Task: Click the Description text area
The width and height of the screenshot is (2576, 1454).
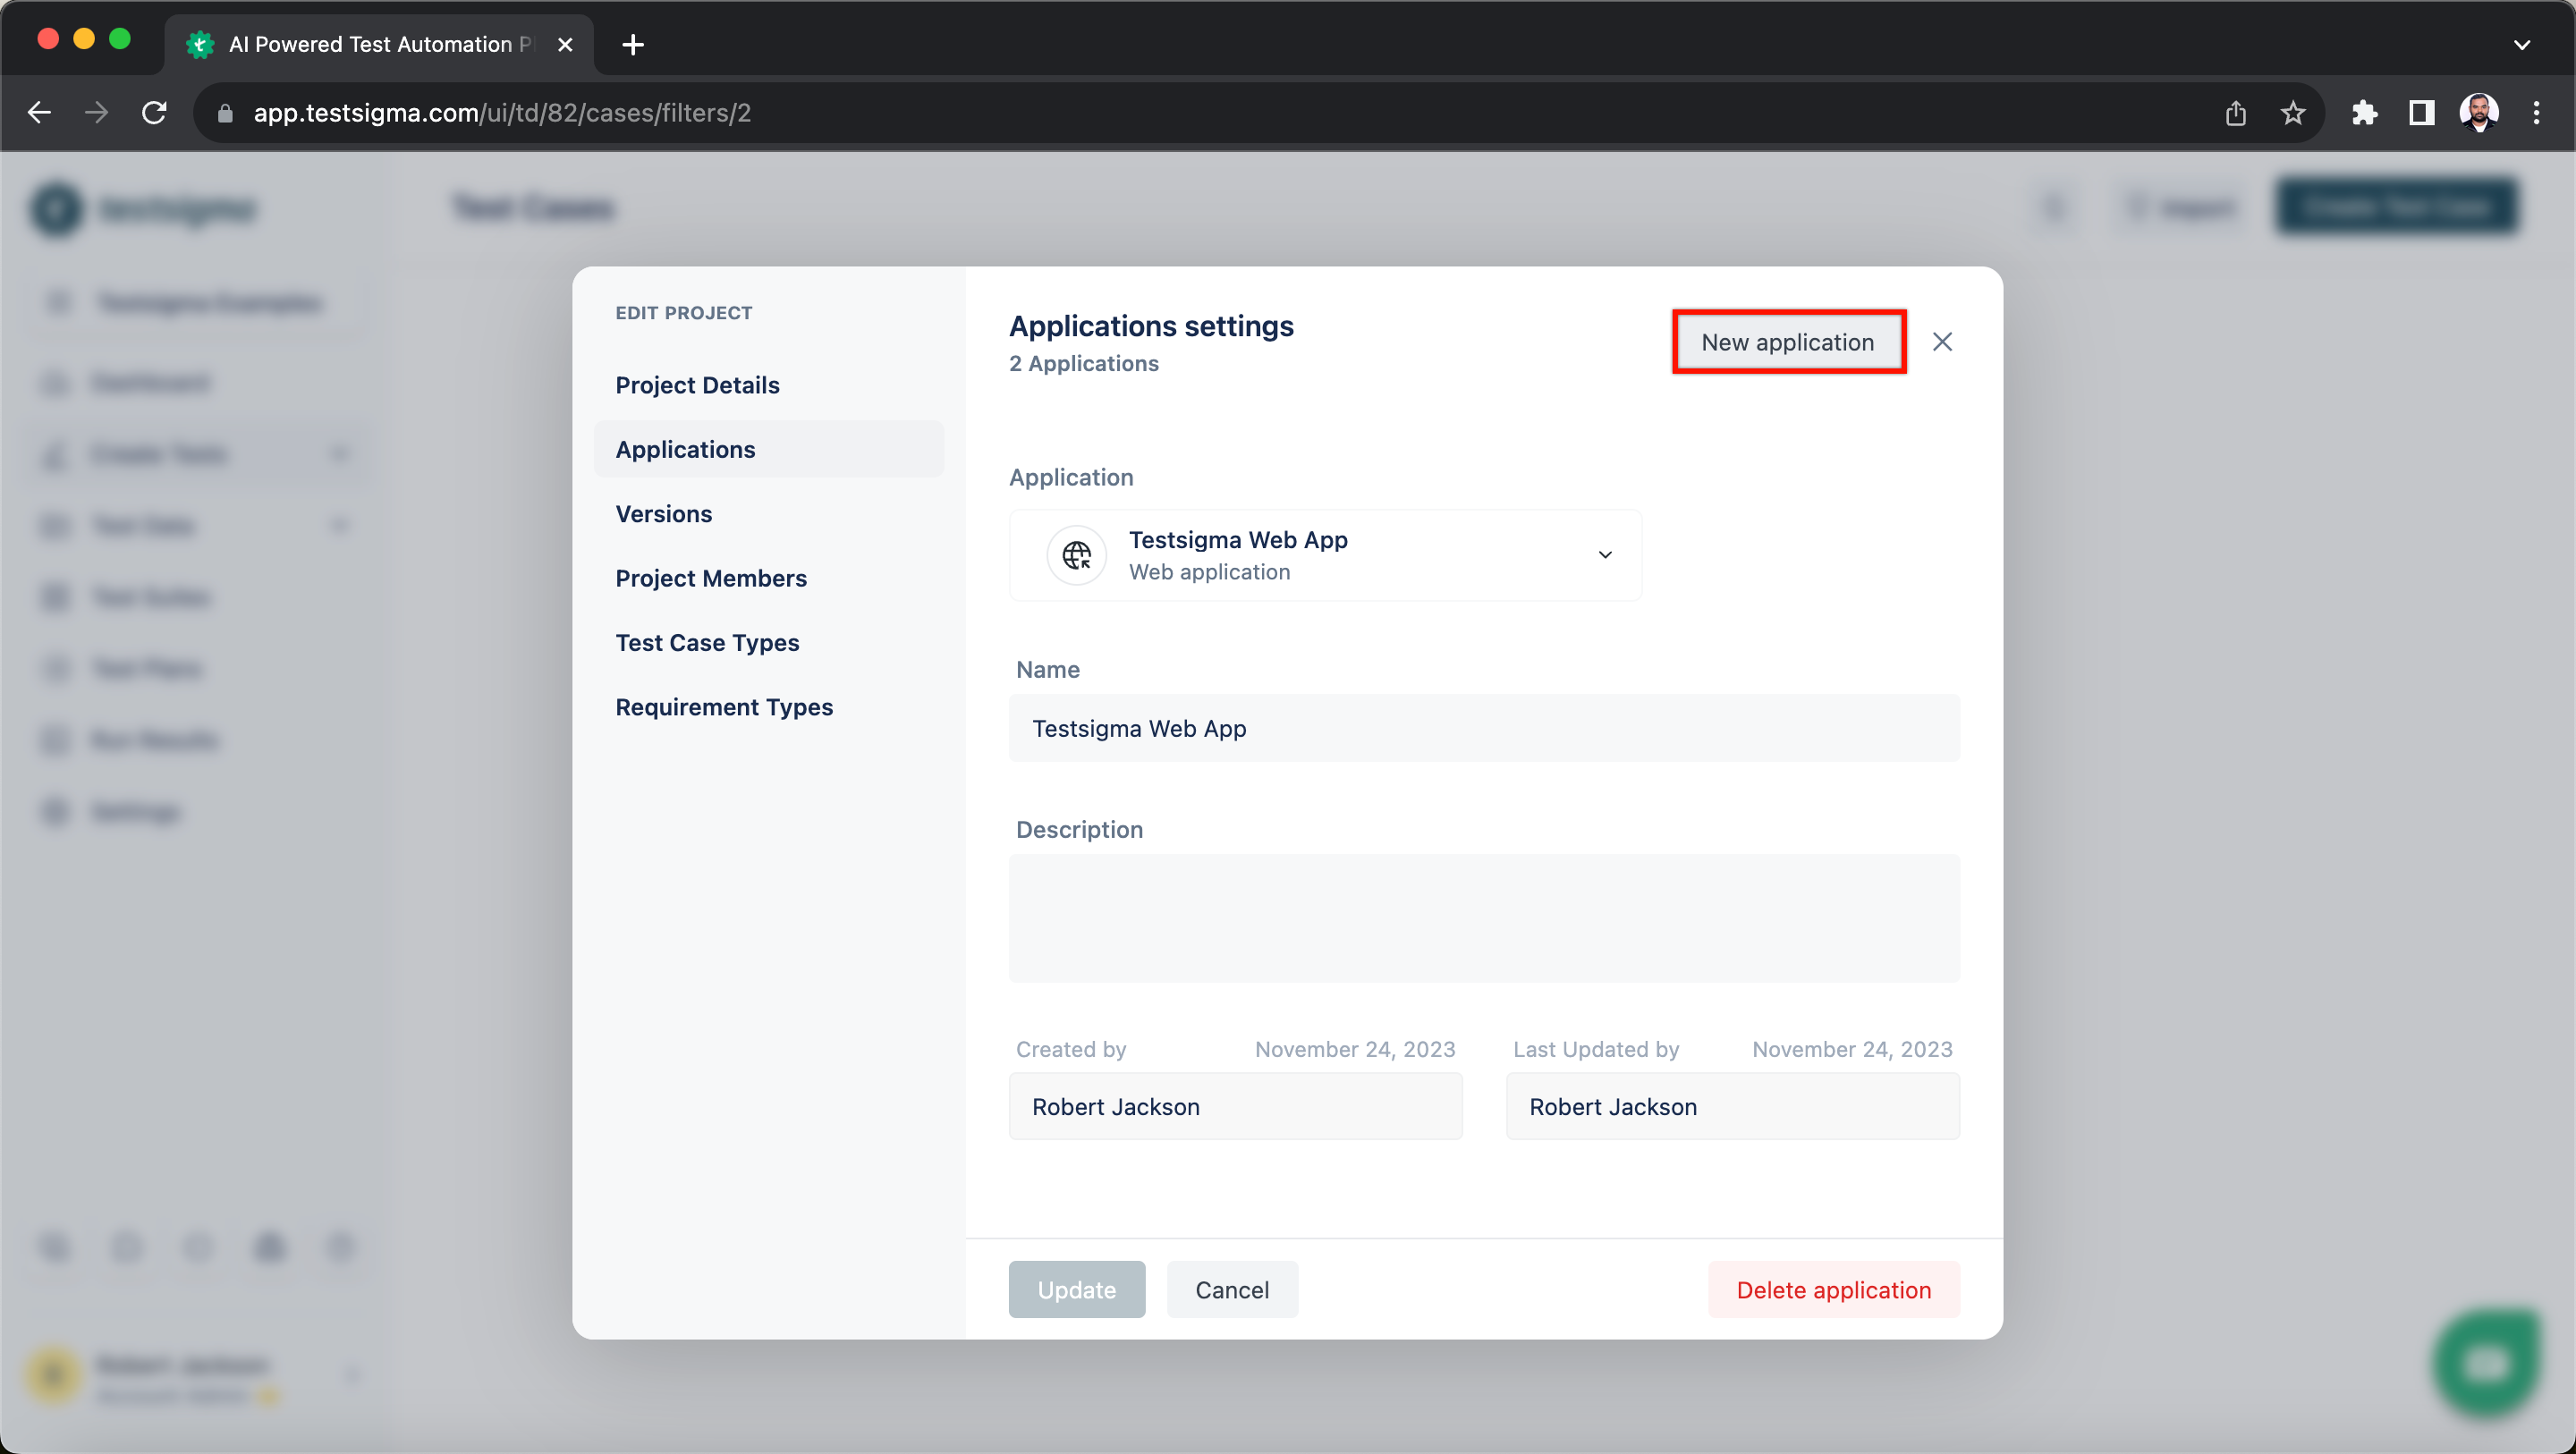Action: coord(1484,918)
